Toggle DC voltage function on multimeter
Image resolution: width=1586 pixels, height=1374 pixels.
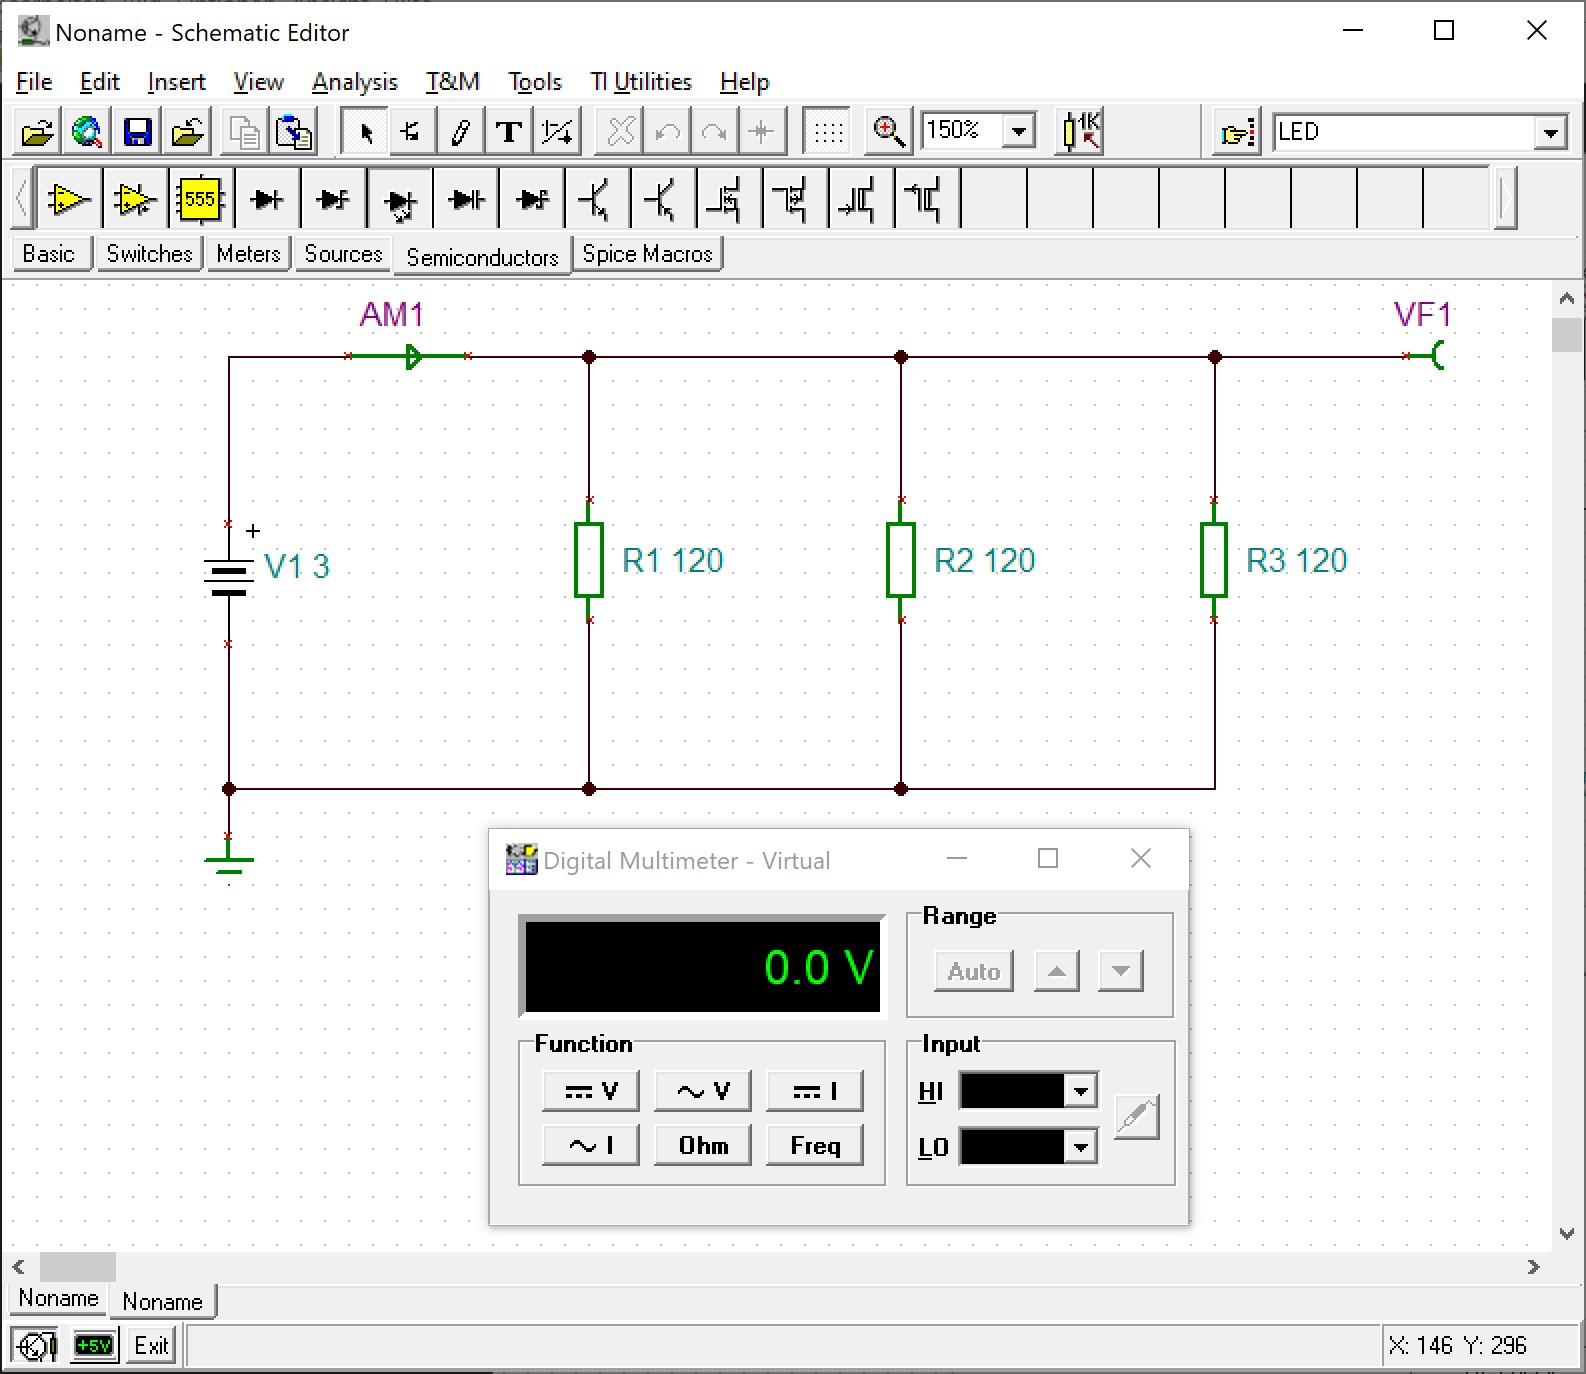pyautogui.click(x=591, y=1091)
